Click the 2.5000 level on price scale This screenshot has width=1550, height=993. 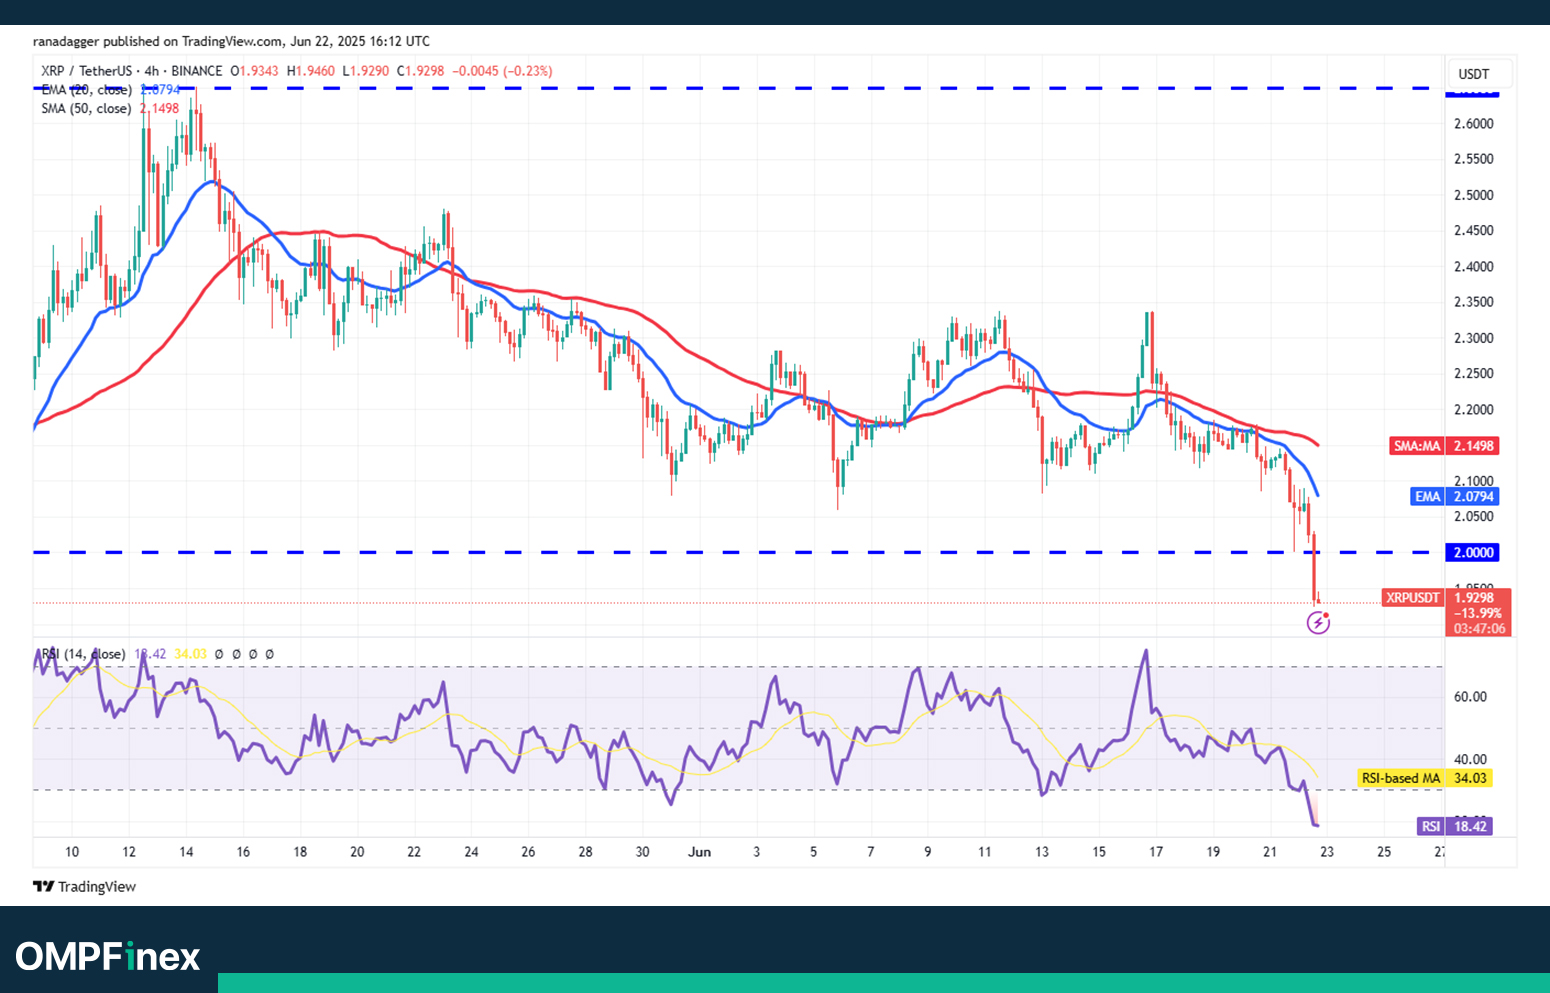click(x=1473, y=195)
